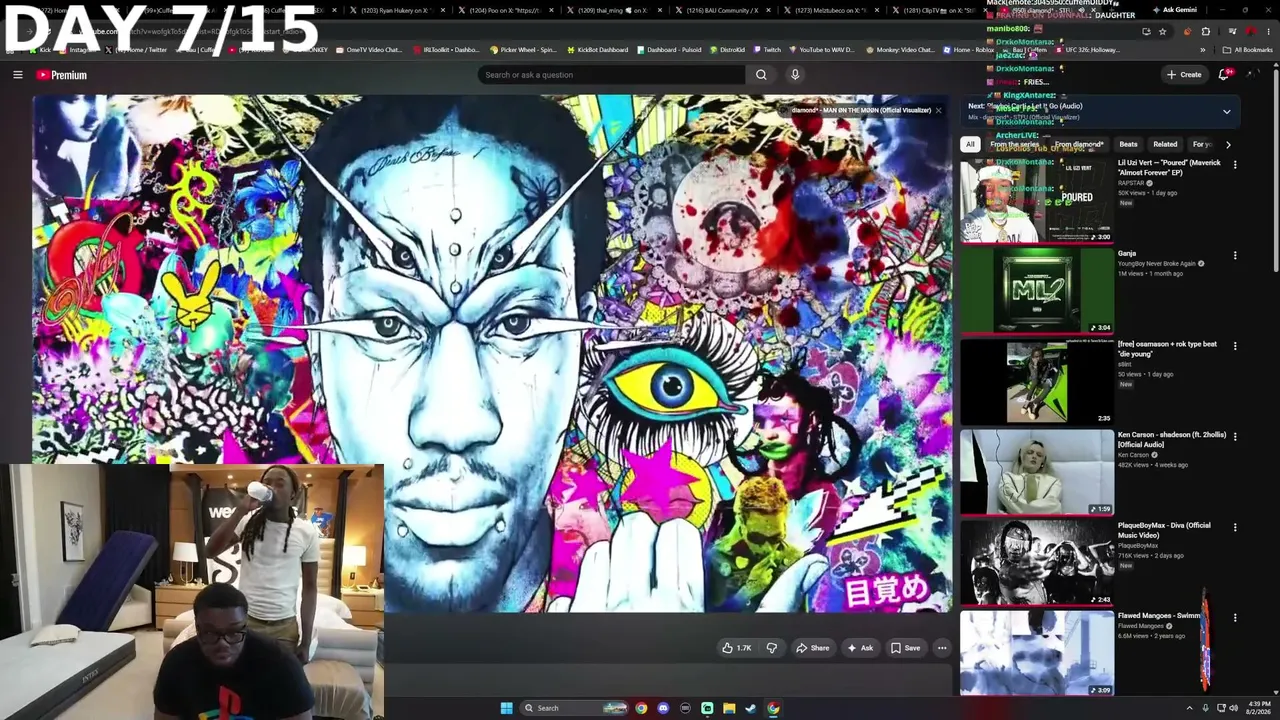Click the Ask button
This screenshot has height=720, width=1280.
point(860,648)
